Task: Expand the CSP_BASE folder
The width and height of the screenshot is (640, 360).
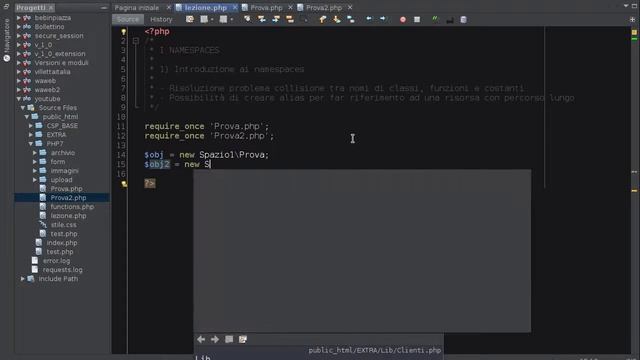Action: pyautogui.click(x=31, y=126)
